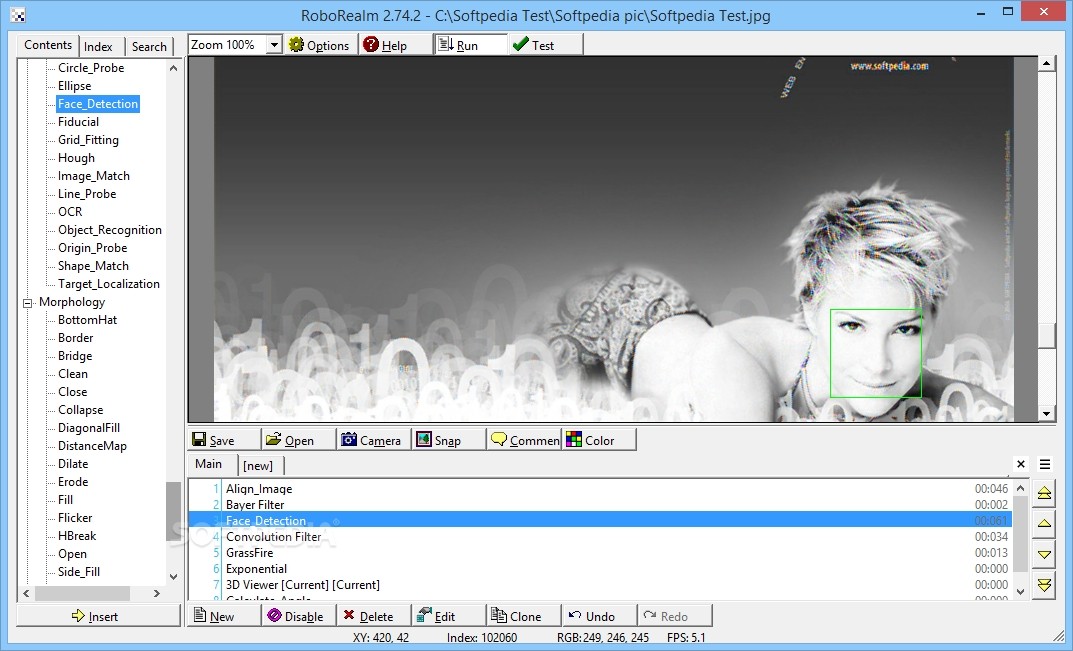Select Convolution Filter pipeline row
Screen dimensions: 1073x651
599,537
